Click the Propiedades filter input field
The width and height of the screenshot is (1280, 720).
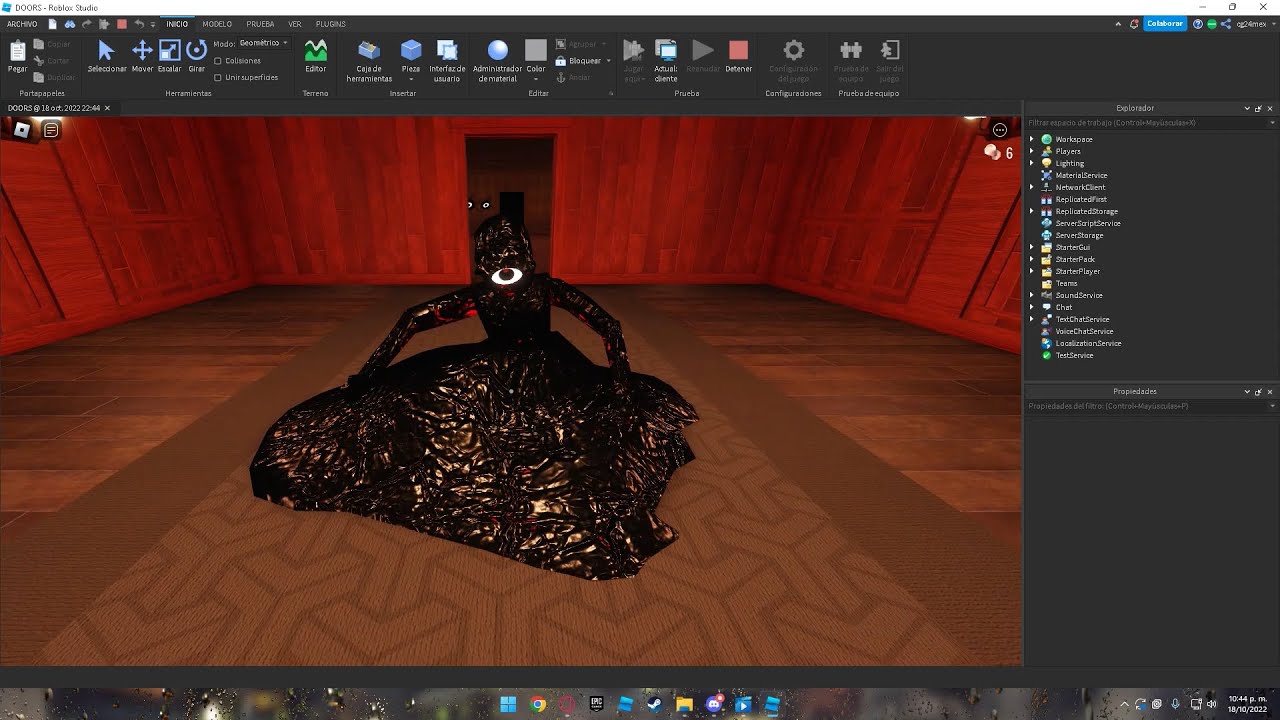1149,406
